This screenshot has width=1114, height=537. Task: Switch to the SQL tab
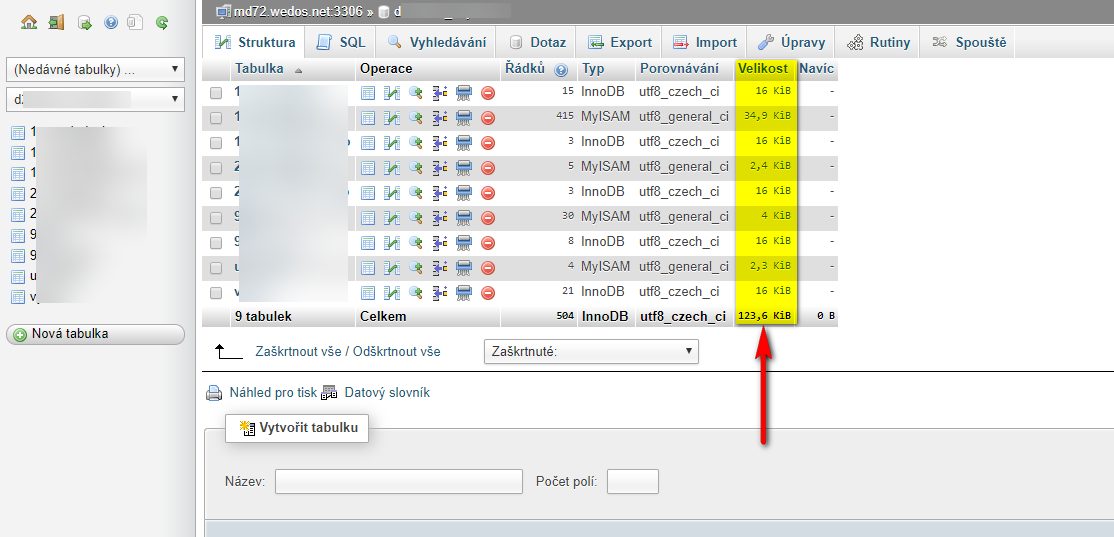[x=341, y=42]
